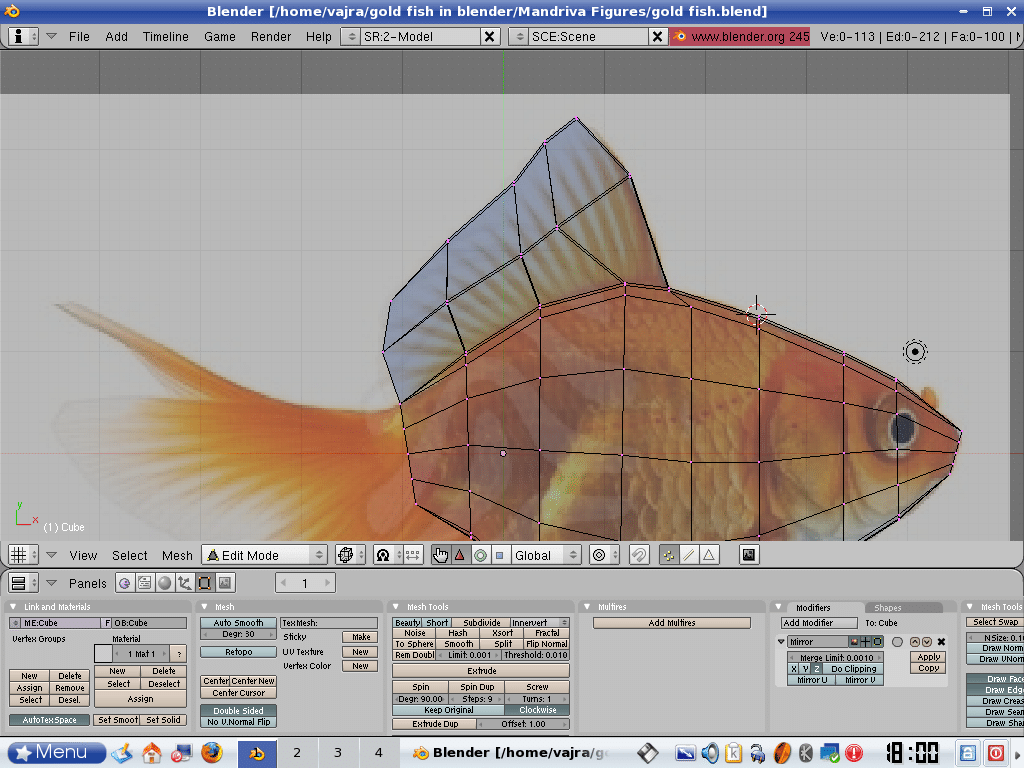Image resolution: width=1024 pixels, height=768 pixels.
Task: Click the Add Modifier button
Action: click(x=819, y=623)
